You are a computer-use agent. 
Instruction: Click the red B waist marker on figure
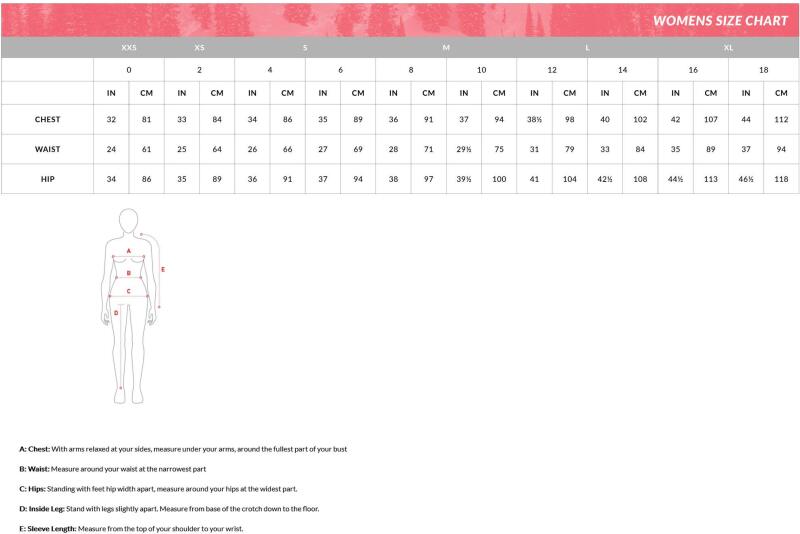click(x=128, y=271)
